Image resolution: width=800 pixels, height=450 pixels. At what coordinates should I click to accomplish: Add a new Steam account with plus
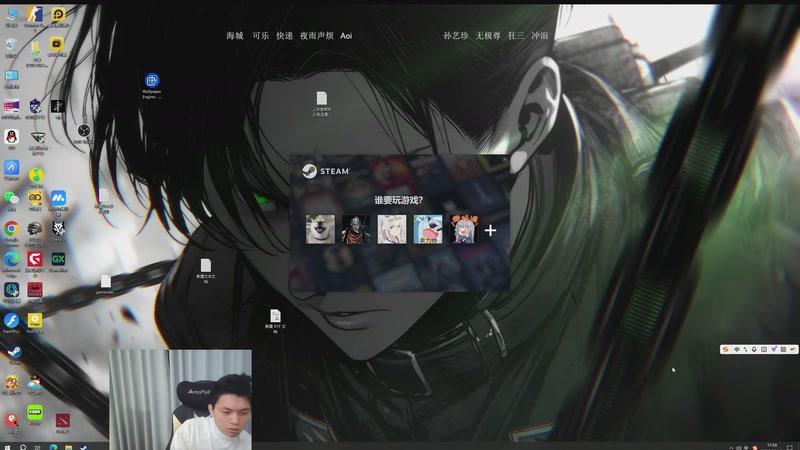(x=490, y=231)
